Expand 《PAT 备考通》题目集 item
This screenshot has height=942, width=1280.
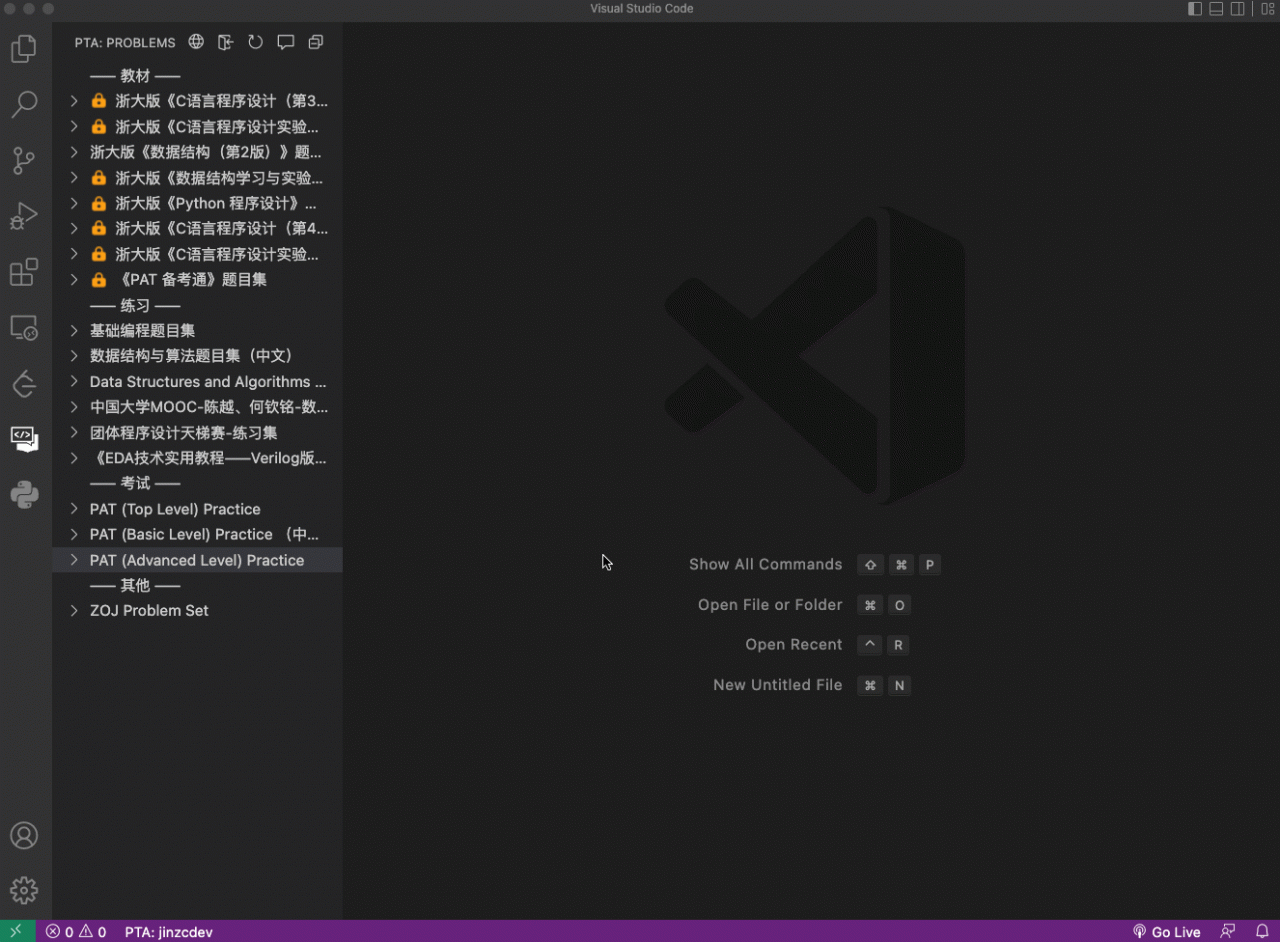[74, 280]
